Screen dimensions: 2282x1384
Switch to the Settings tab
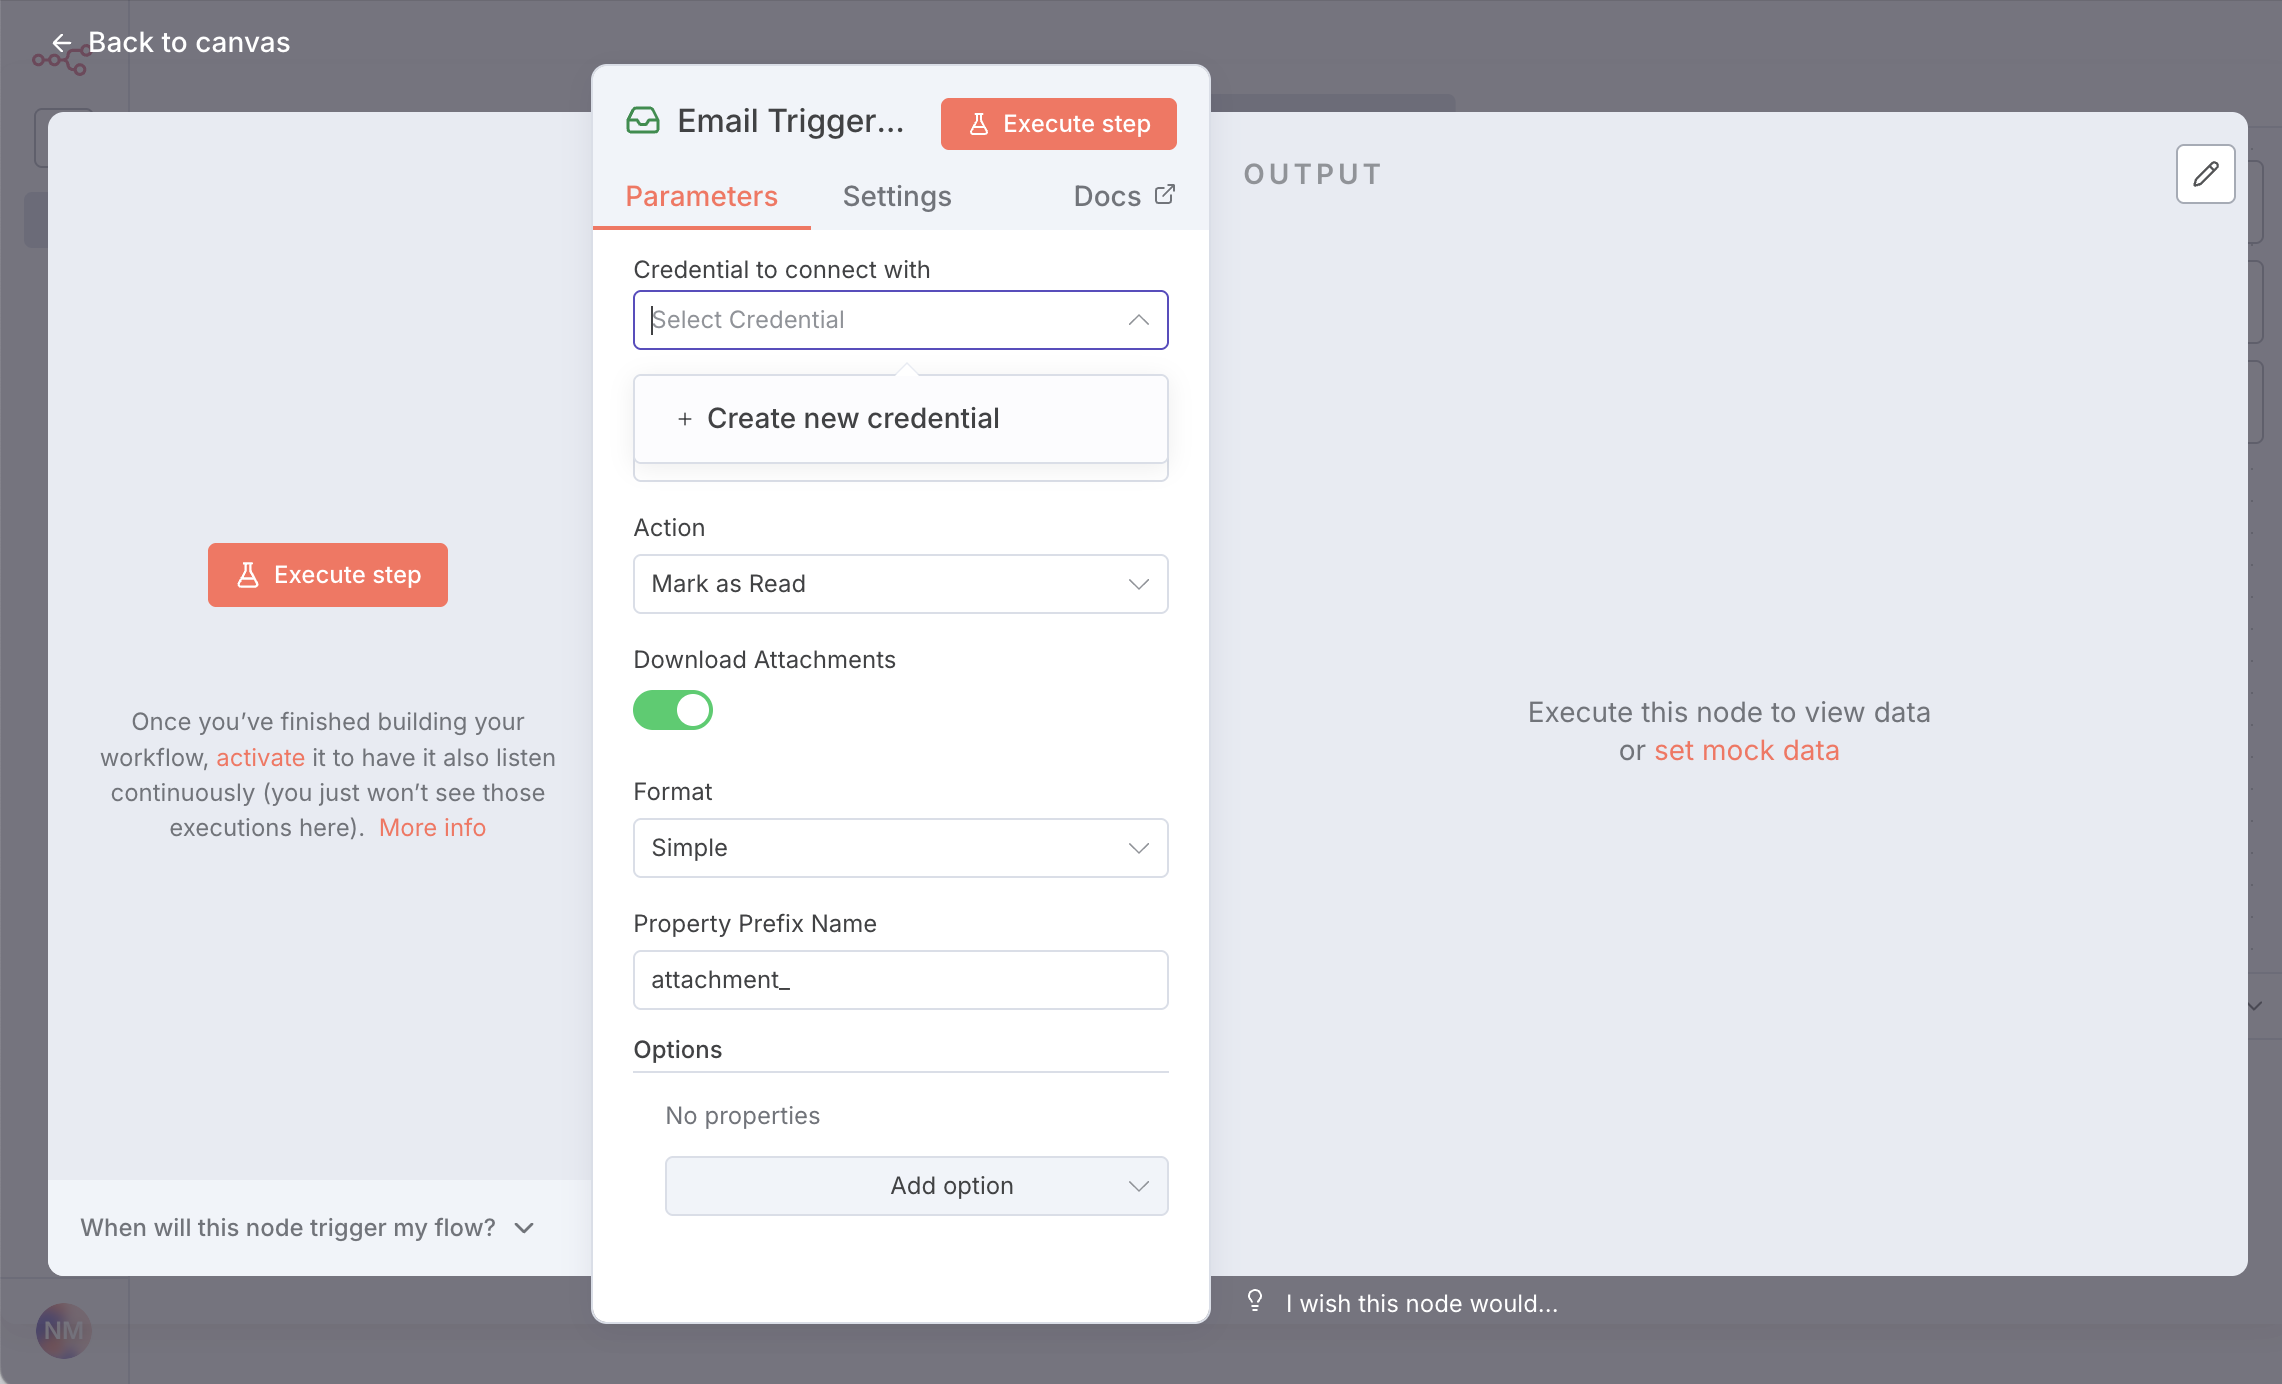(897, 196)
